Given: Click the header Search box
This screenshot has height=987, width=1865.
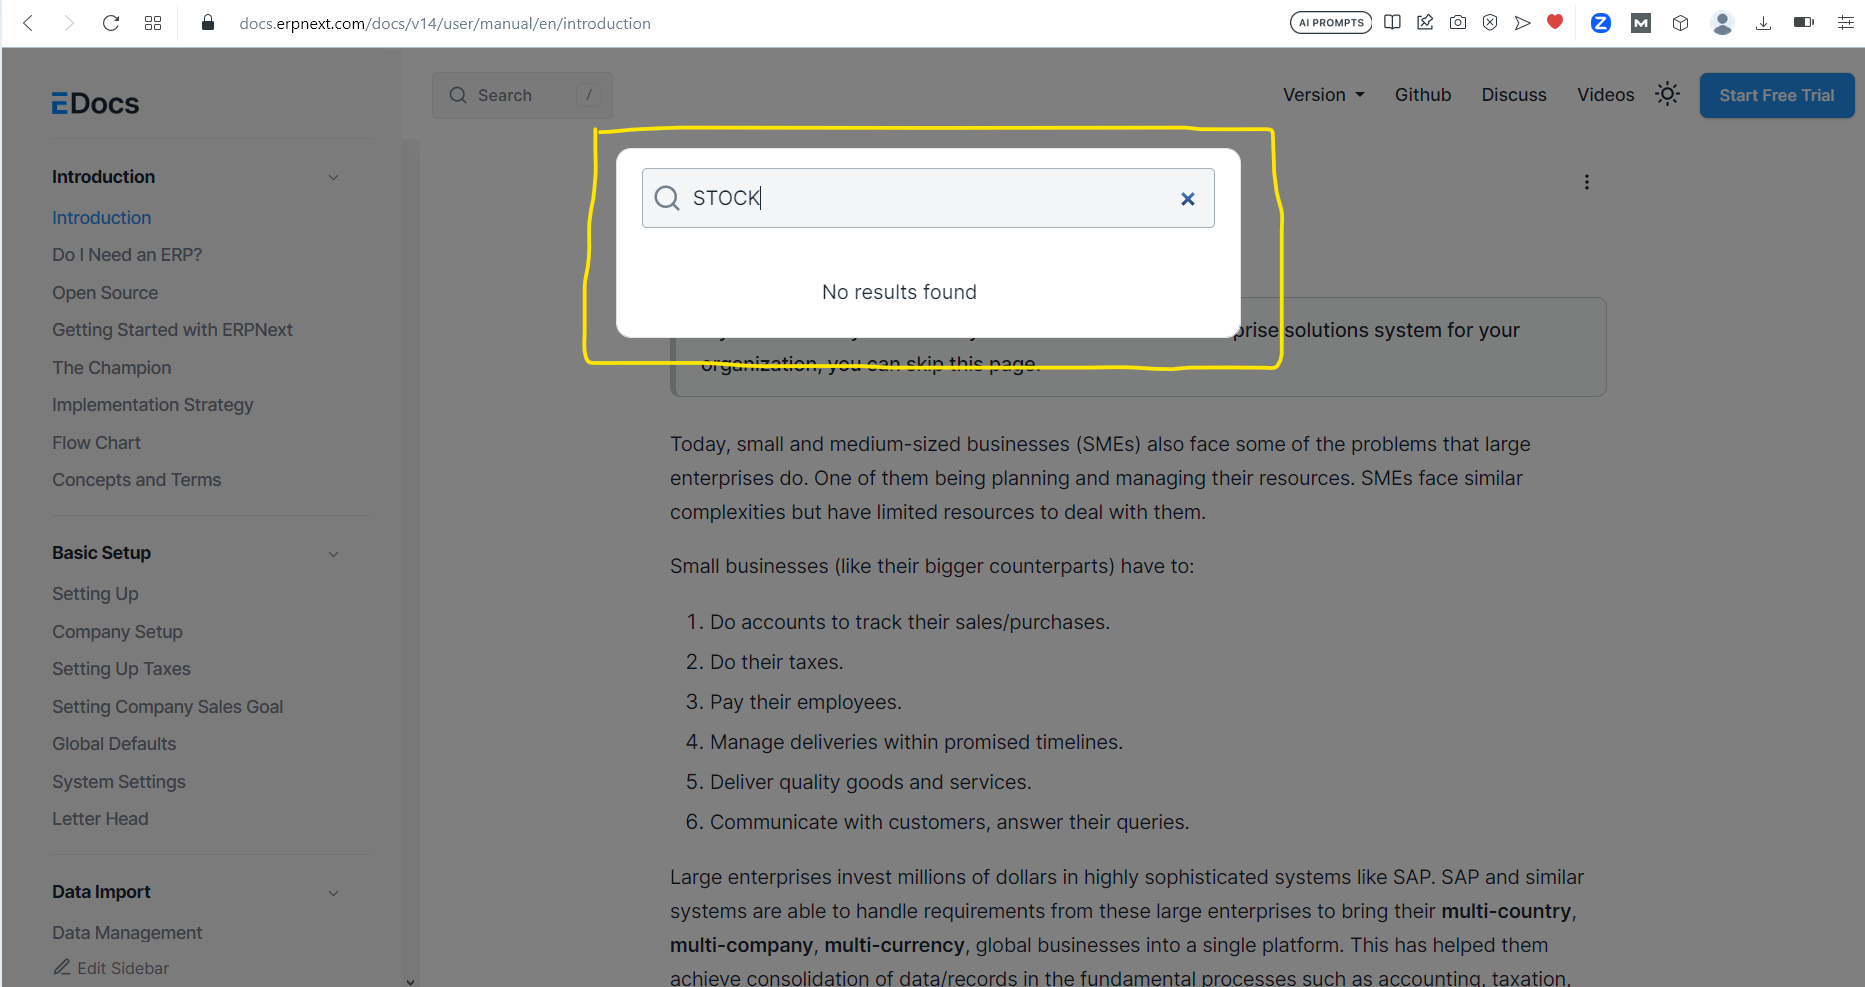Looking at the screenshot, I should [x=522, y=95].
